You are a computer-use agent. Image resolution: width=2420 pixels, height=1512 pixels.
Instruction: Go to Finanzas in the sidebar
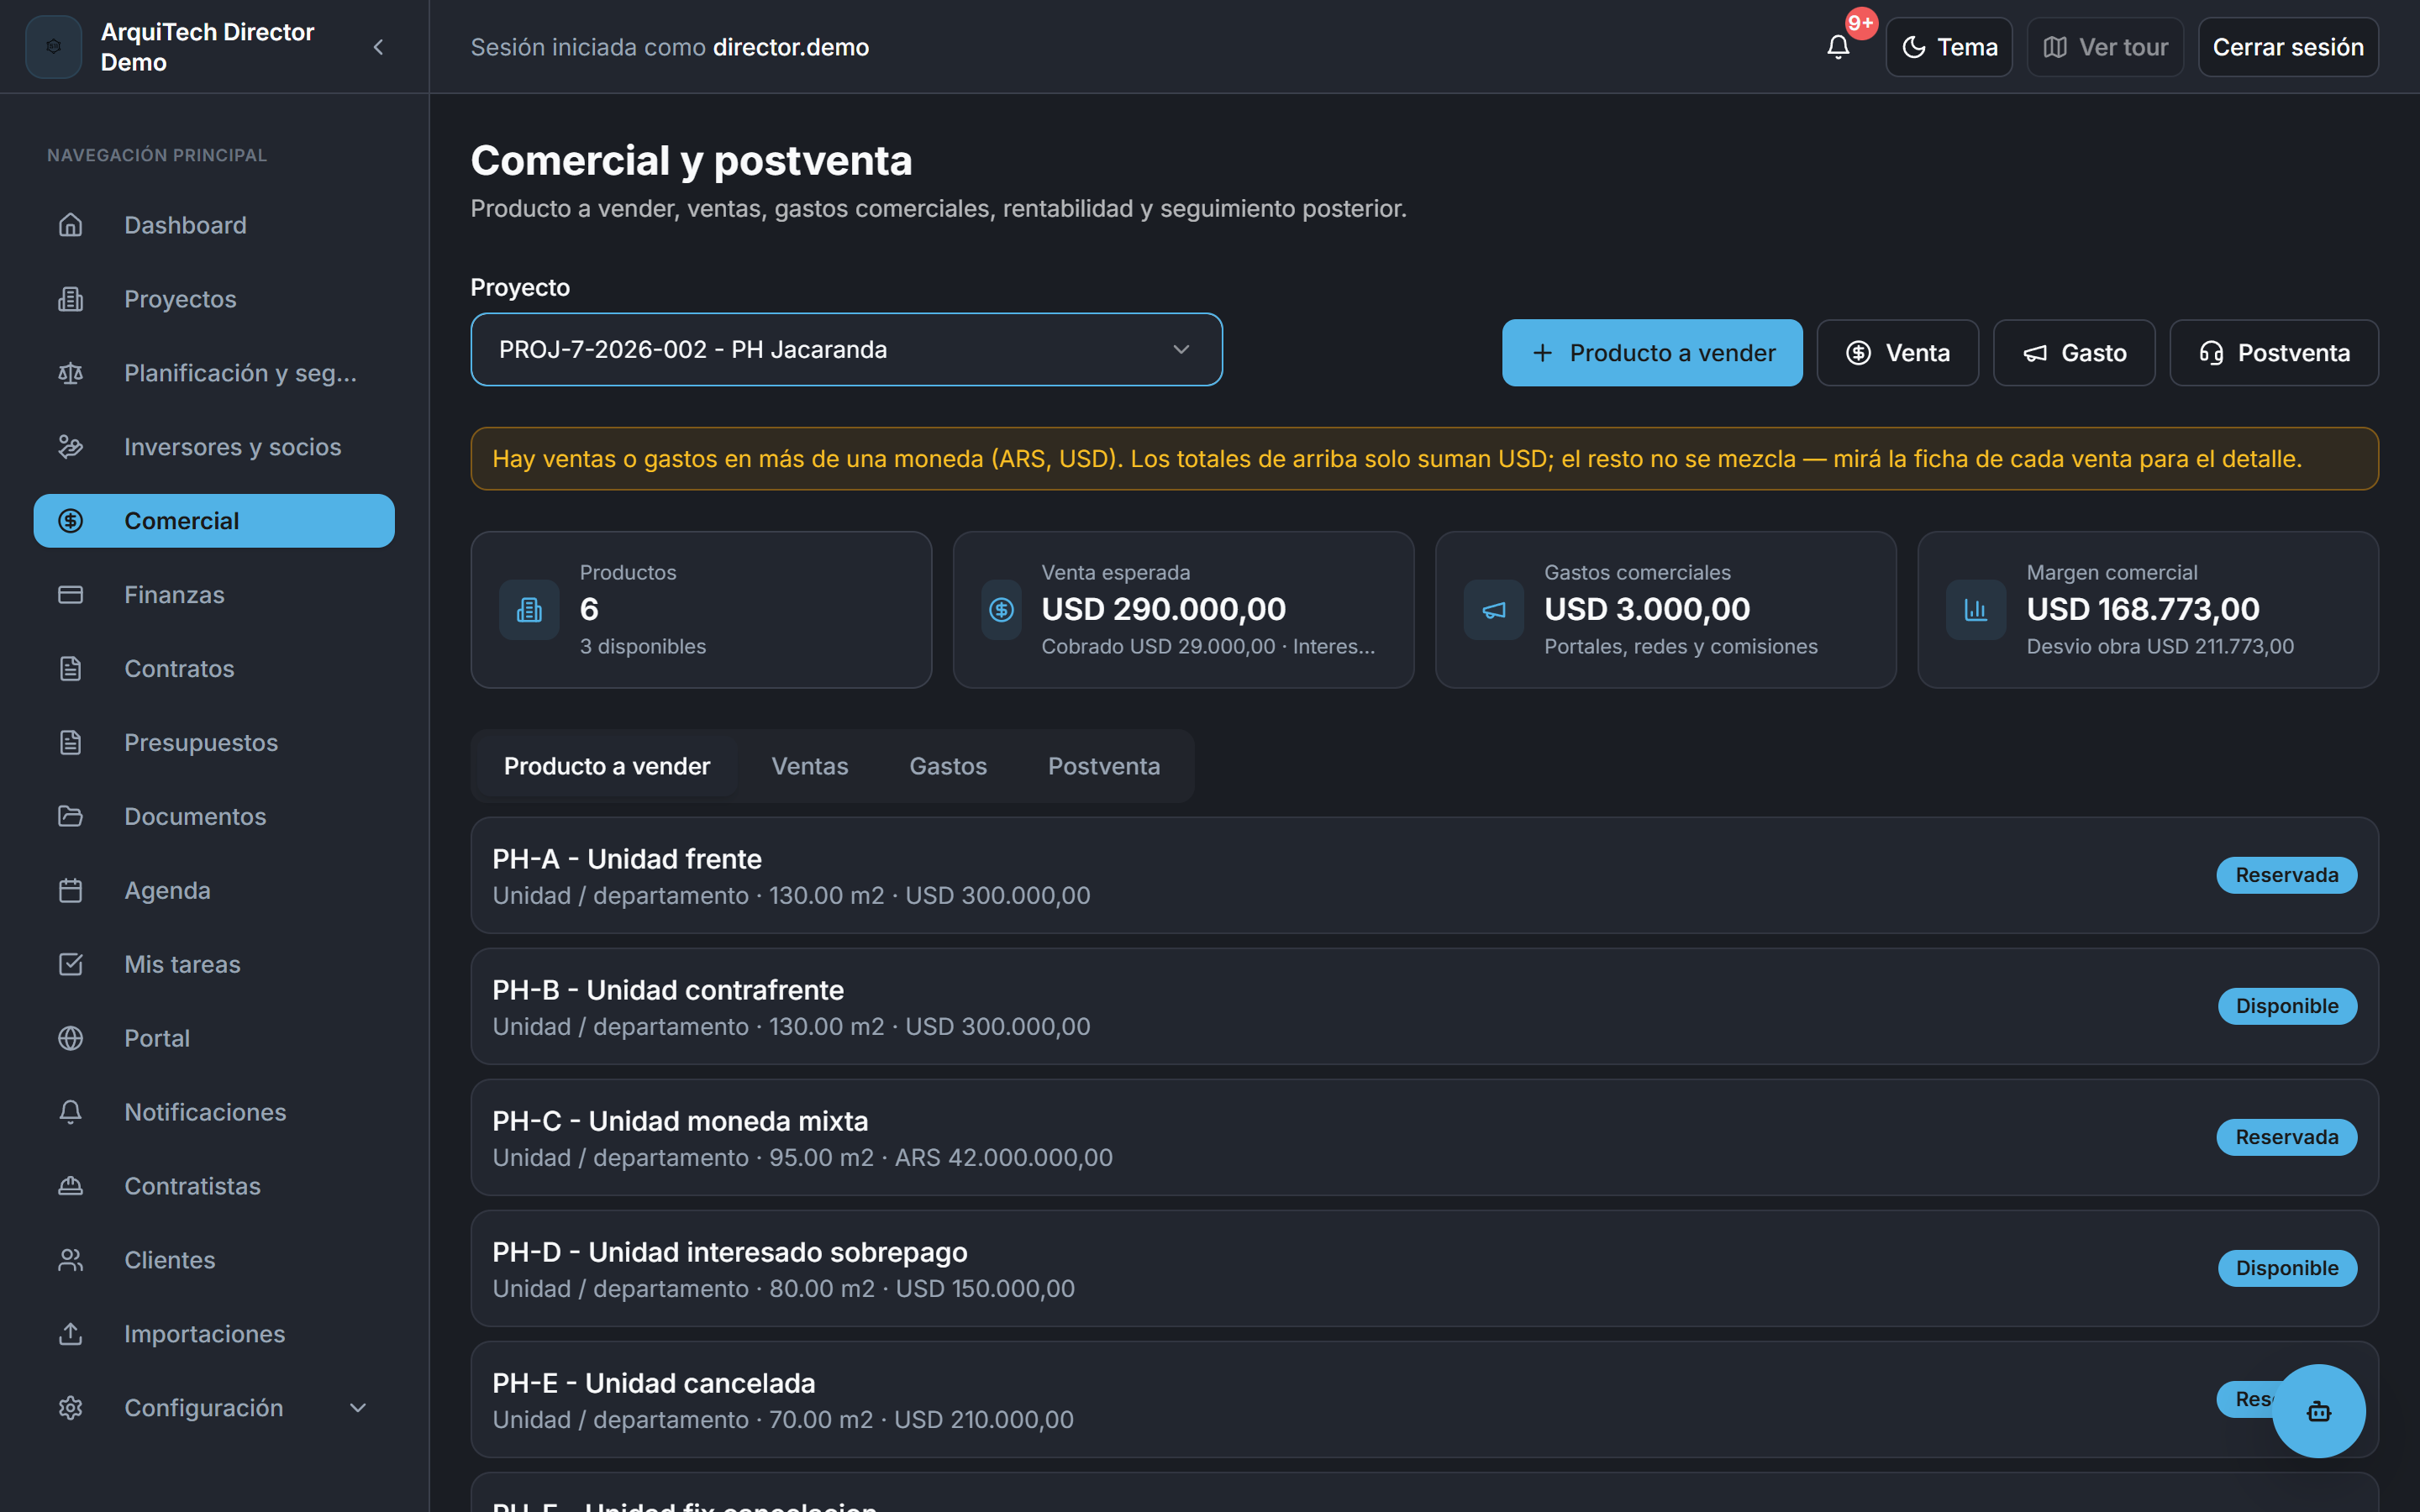[214, 595]
